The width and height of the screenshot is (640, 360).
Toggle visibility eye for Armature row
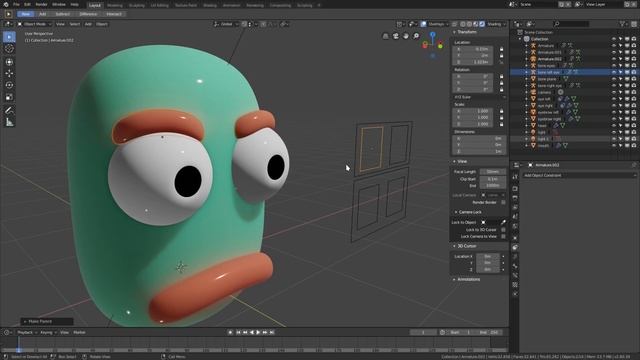pyautogui.click(x=614, y=46)
